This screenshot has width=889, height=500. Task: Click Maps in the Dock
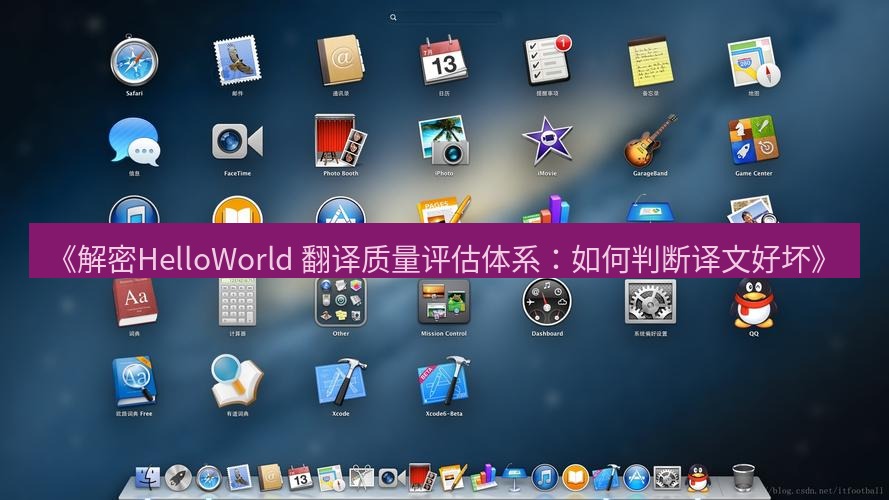(x=331, y=477)
